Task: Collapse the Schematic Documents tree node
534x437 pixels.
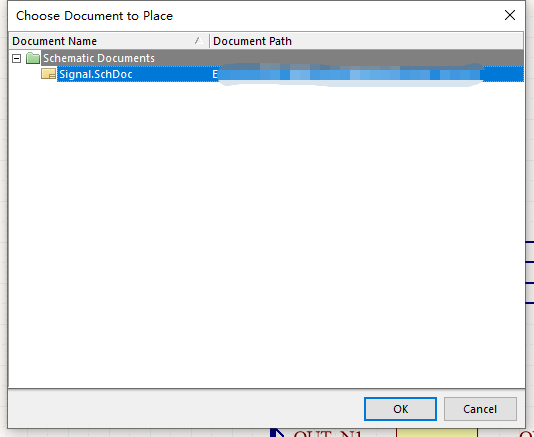Action: [x=16, y=59]
